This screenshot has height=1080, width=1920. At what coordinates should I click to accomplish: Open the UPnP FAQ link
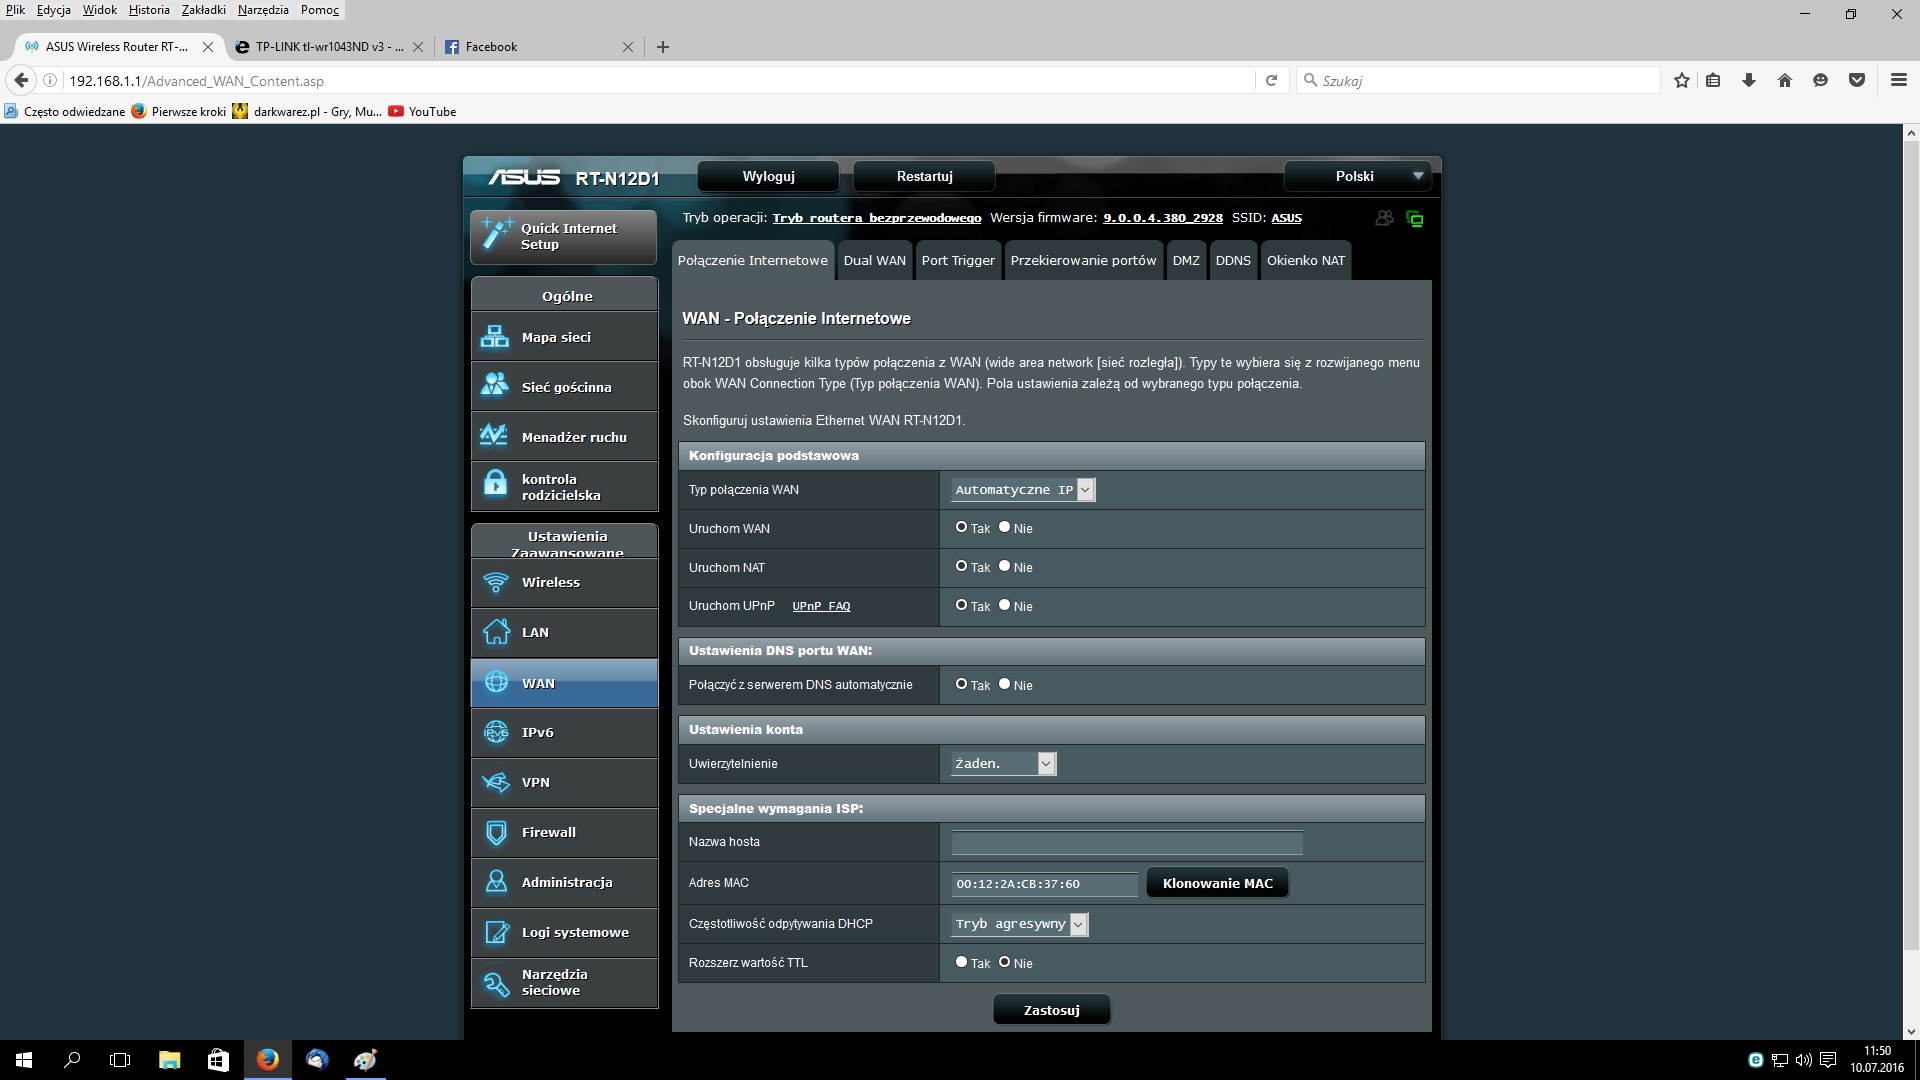(821, 606)
